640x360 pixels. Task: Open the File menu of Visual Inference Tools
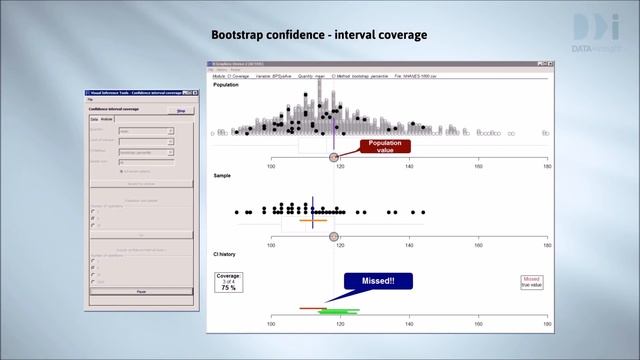pyautogui.click(x=90, y=100)
